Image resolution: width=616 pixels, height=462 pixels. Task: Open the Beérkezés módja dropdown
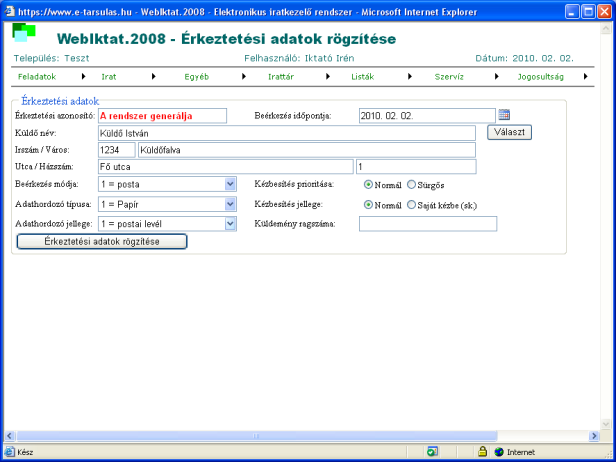click(230, 184)
